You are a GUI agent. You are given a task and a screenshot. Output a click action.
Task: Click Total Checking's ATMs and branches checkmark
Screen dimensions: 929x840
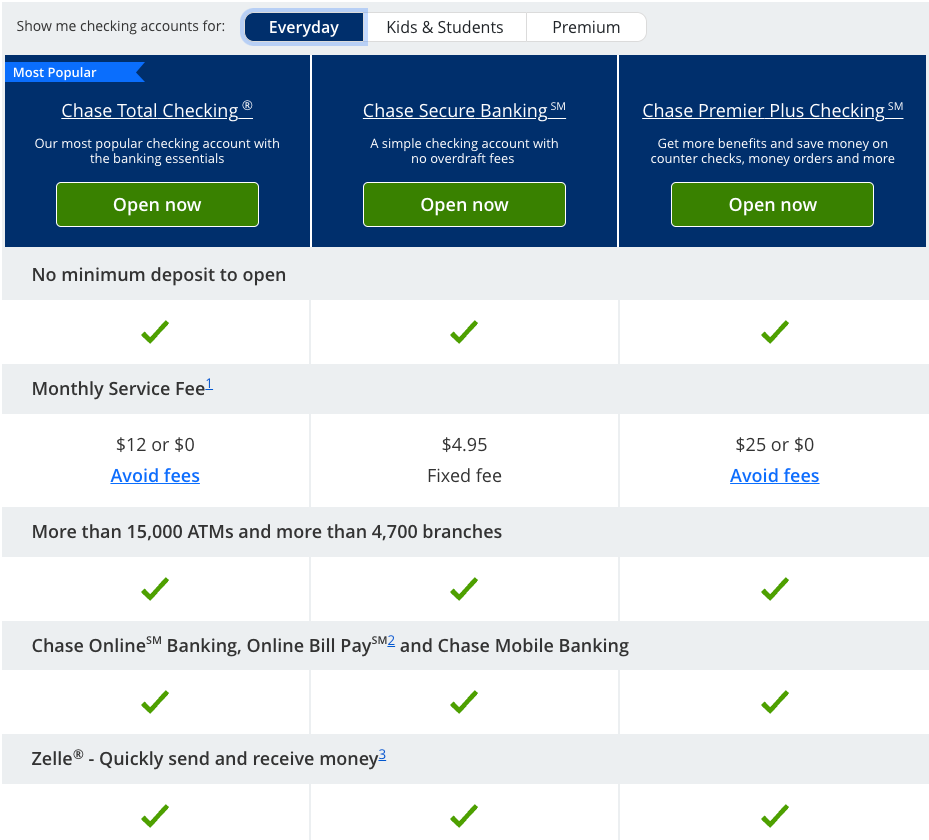click(x=155, y=589)
